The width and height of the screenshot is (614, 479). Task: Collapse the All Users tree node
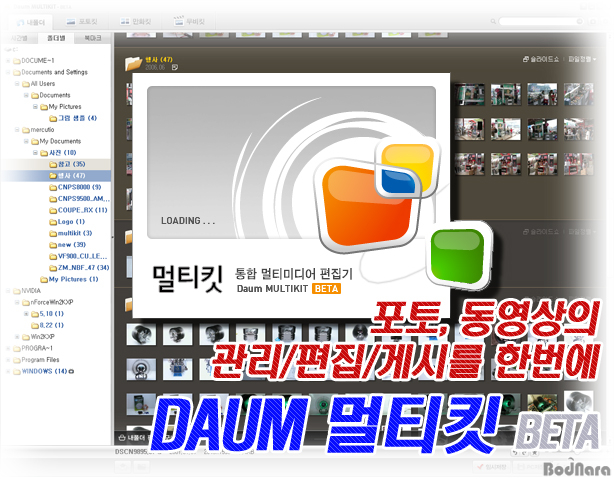pyautogui.click(x=18, y=84)
